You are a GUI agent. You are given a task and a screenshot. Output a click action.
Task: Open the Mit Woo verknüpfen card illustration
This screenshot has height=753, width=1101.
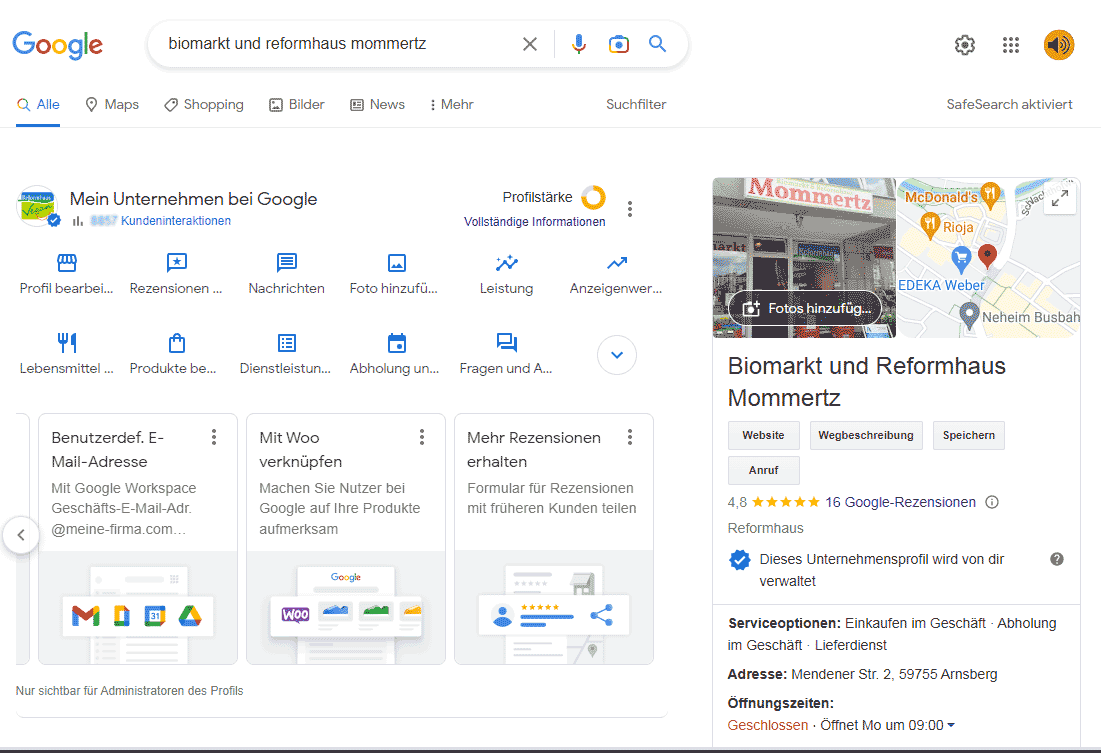coord(346,608)
